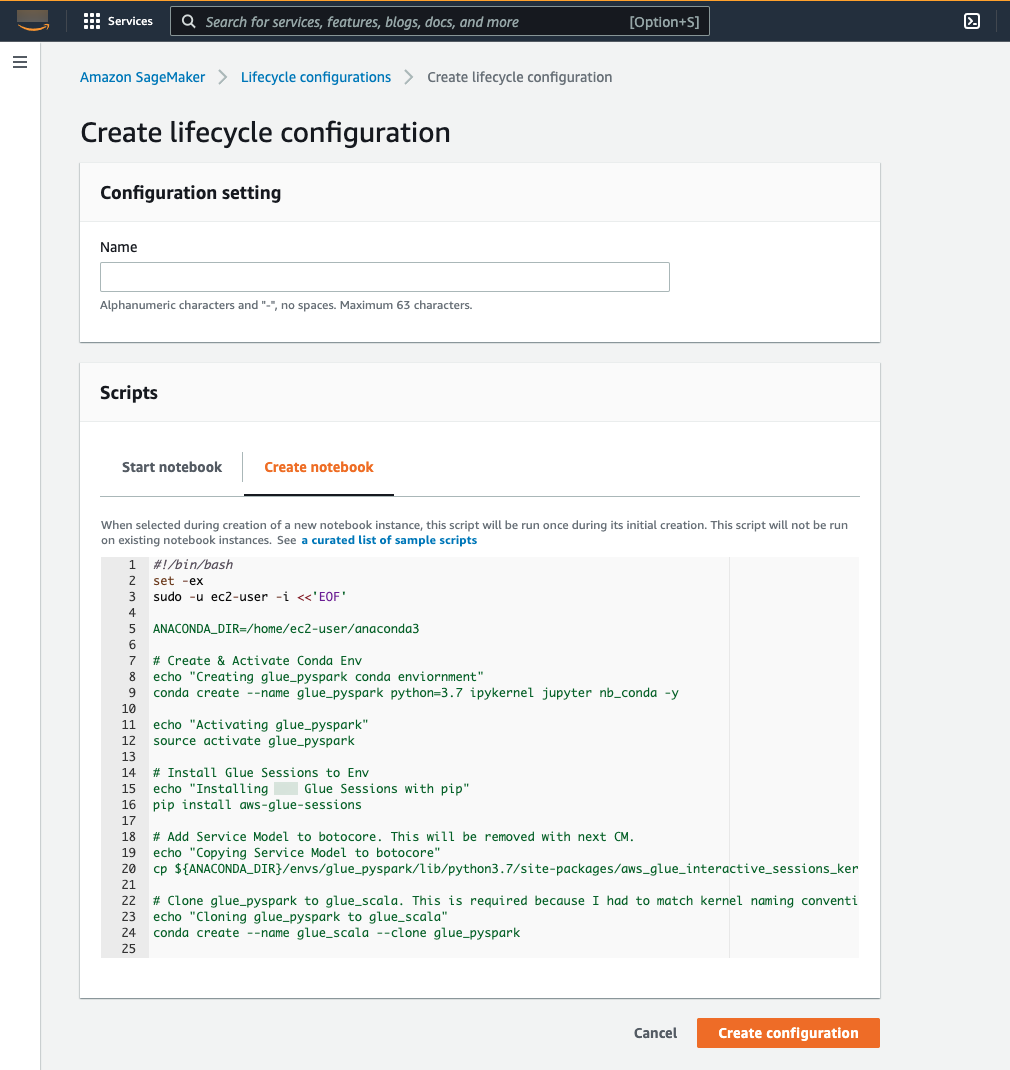
Task: Expand the hamburger side navigation menu
Action: (x=20, y=62)
